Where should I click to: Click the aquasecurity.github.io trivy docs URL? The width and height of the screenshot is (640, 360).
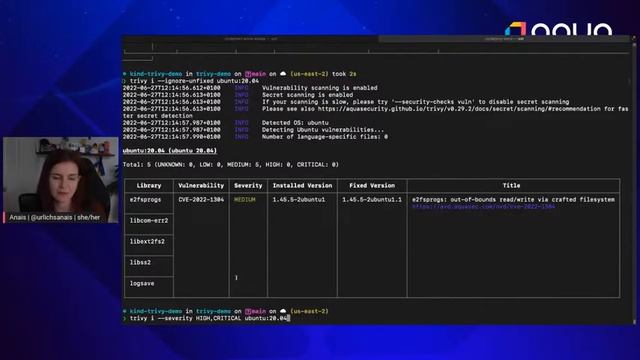coord(459,109)
